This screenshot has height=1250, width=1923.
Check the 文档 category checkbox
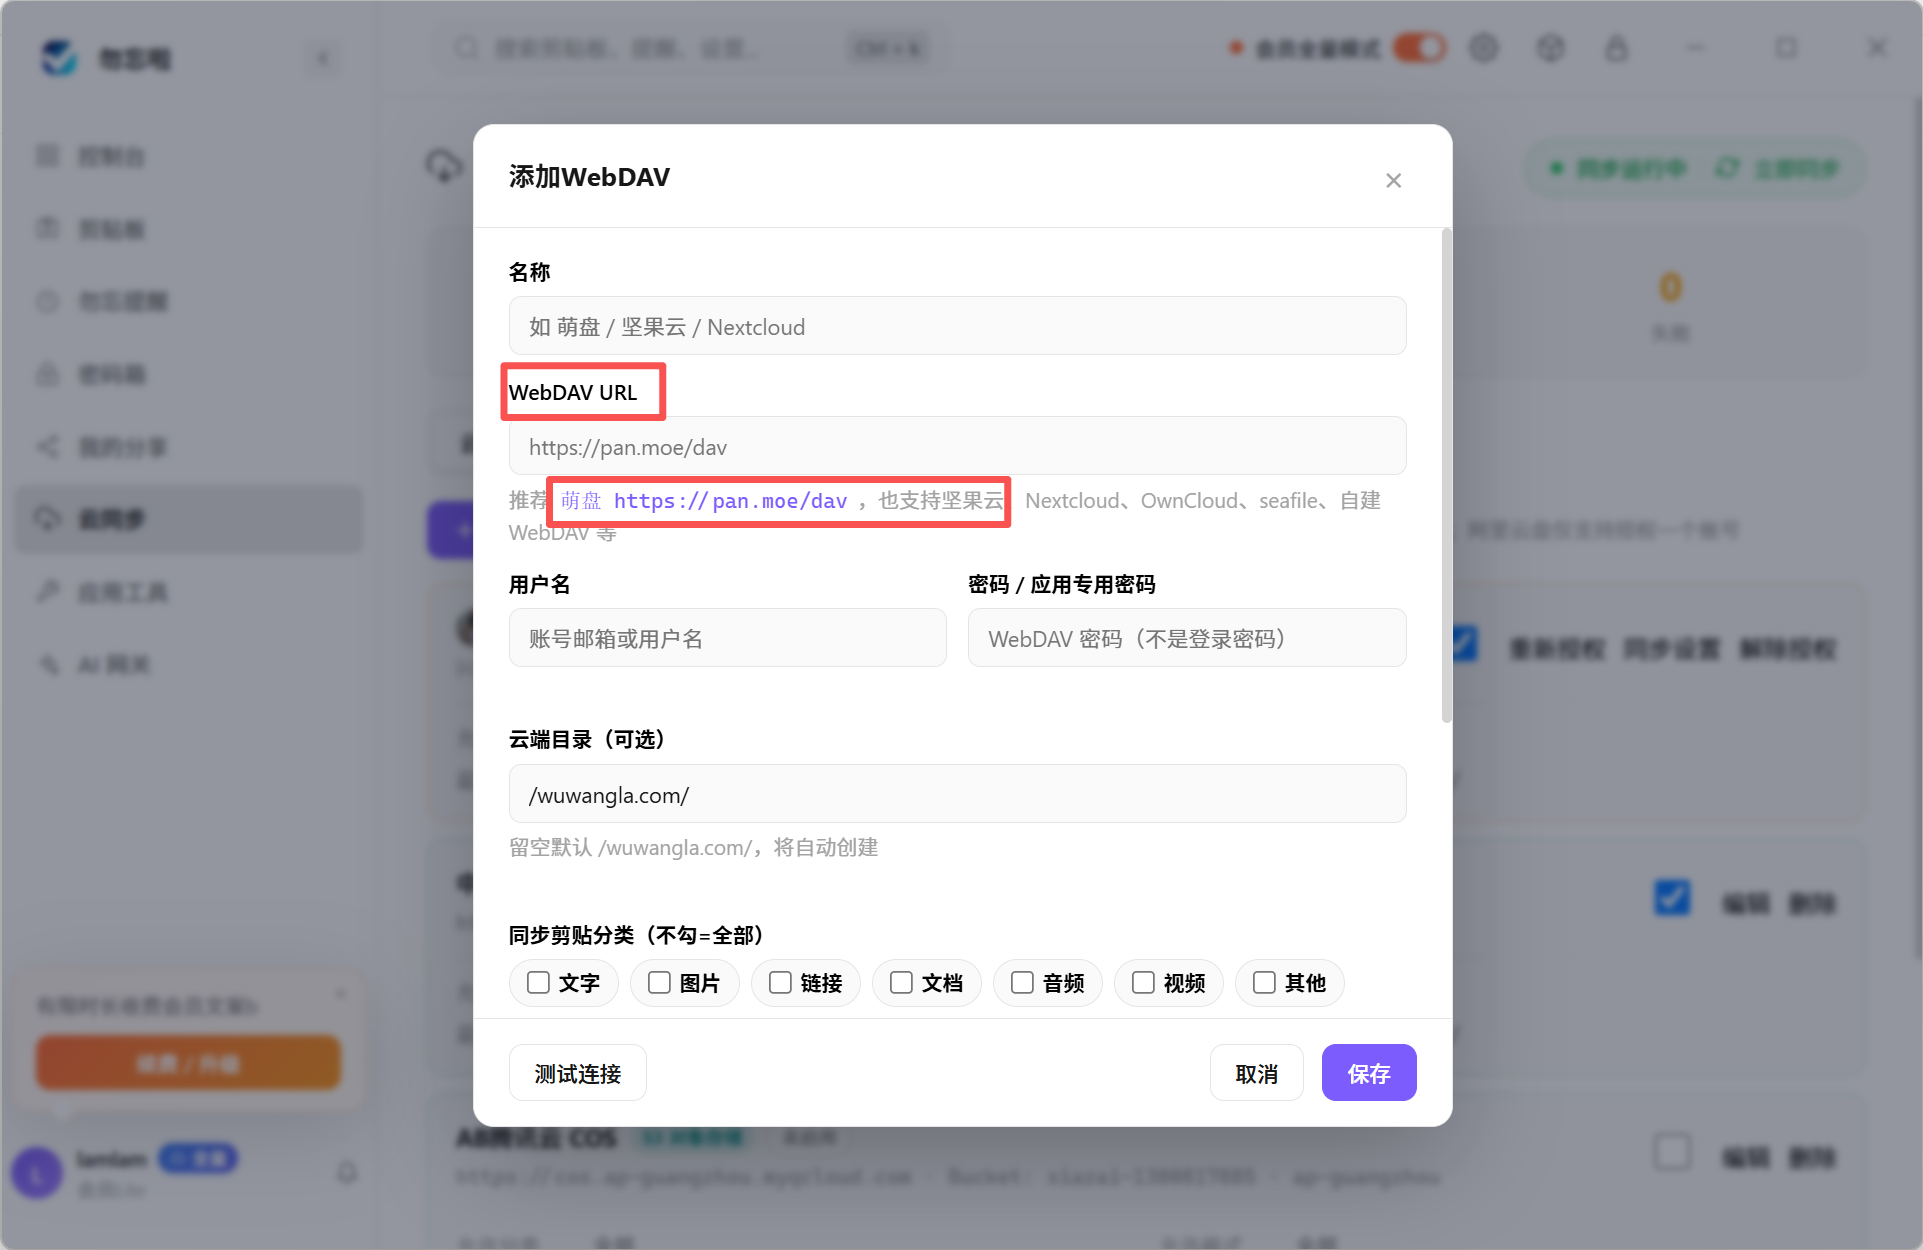(901, 983)
